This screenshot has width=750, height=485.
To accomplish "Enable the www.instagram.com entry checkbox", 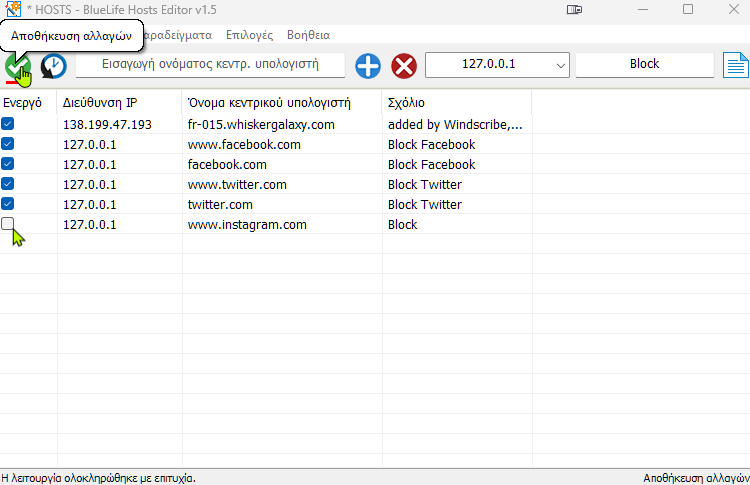I will (8, 223).
